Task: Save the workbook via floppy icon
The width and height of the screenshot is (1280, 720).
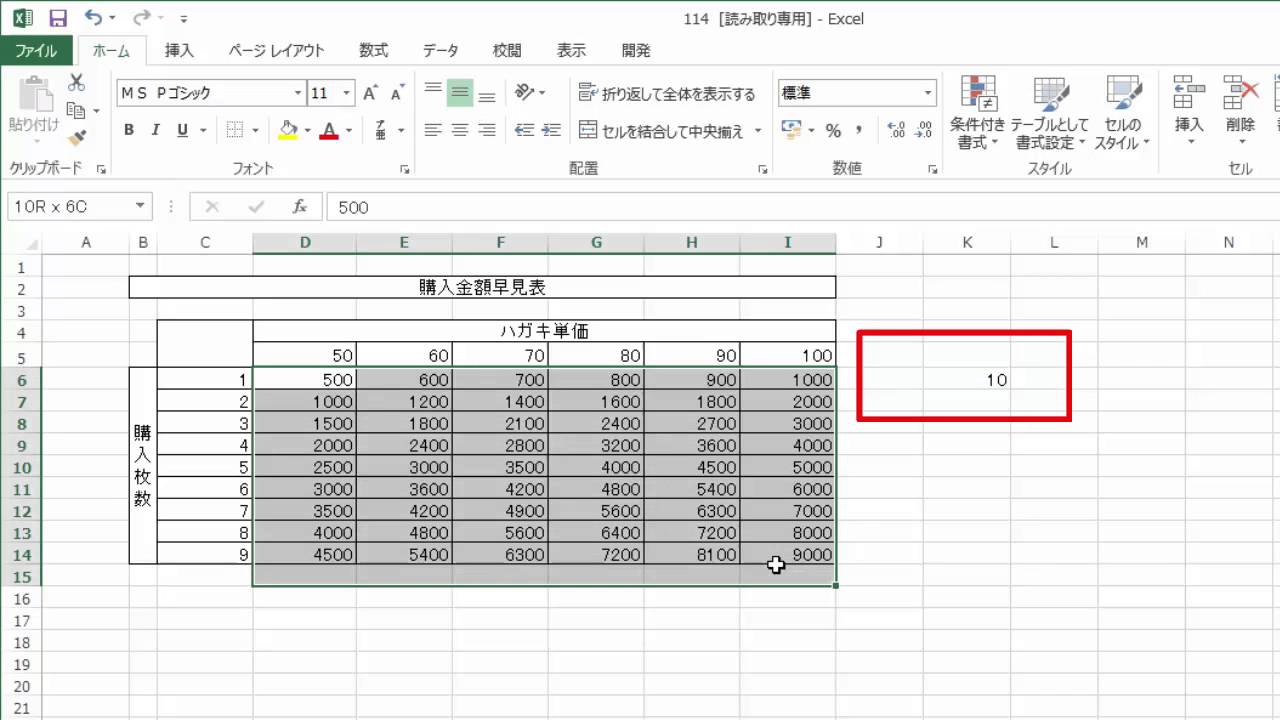Action: coord(58,18)
